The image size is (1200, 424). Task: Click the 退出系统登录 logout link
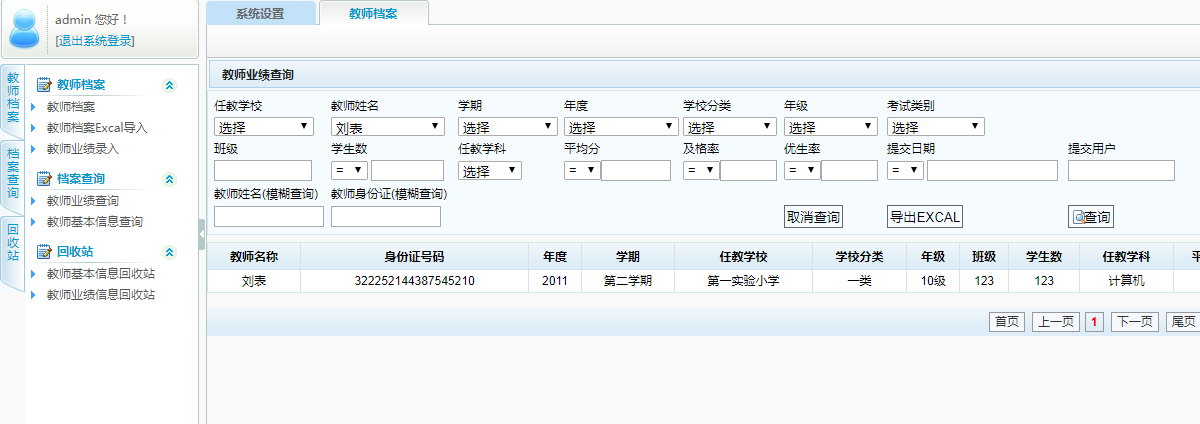tap(95, 40)
